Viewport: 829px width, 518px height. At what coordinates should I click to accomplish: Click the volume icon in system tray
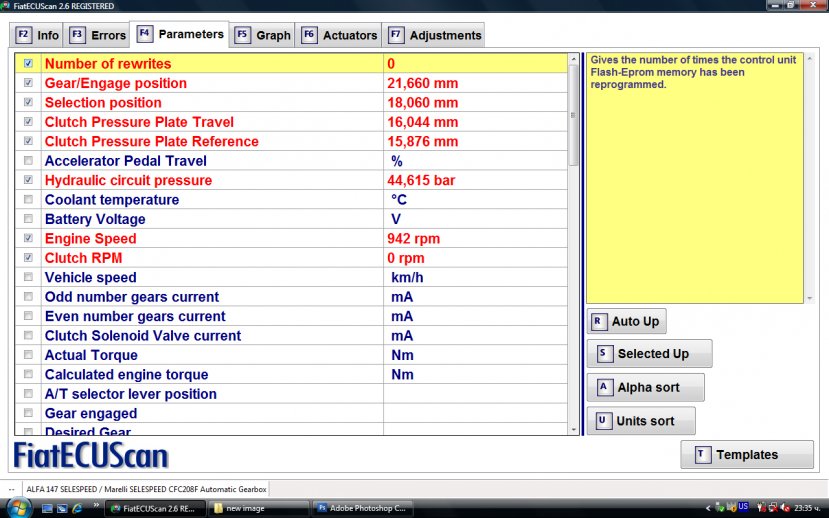point(783,508)
